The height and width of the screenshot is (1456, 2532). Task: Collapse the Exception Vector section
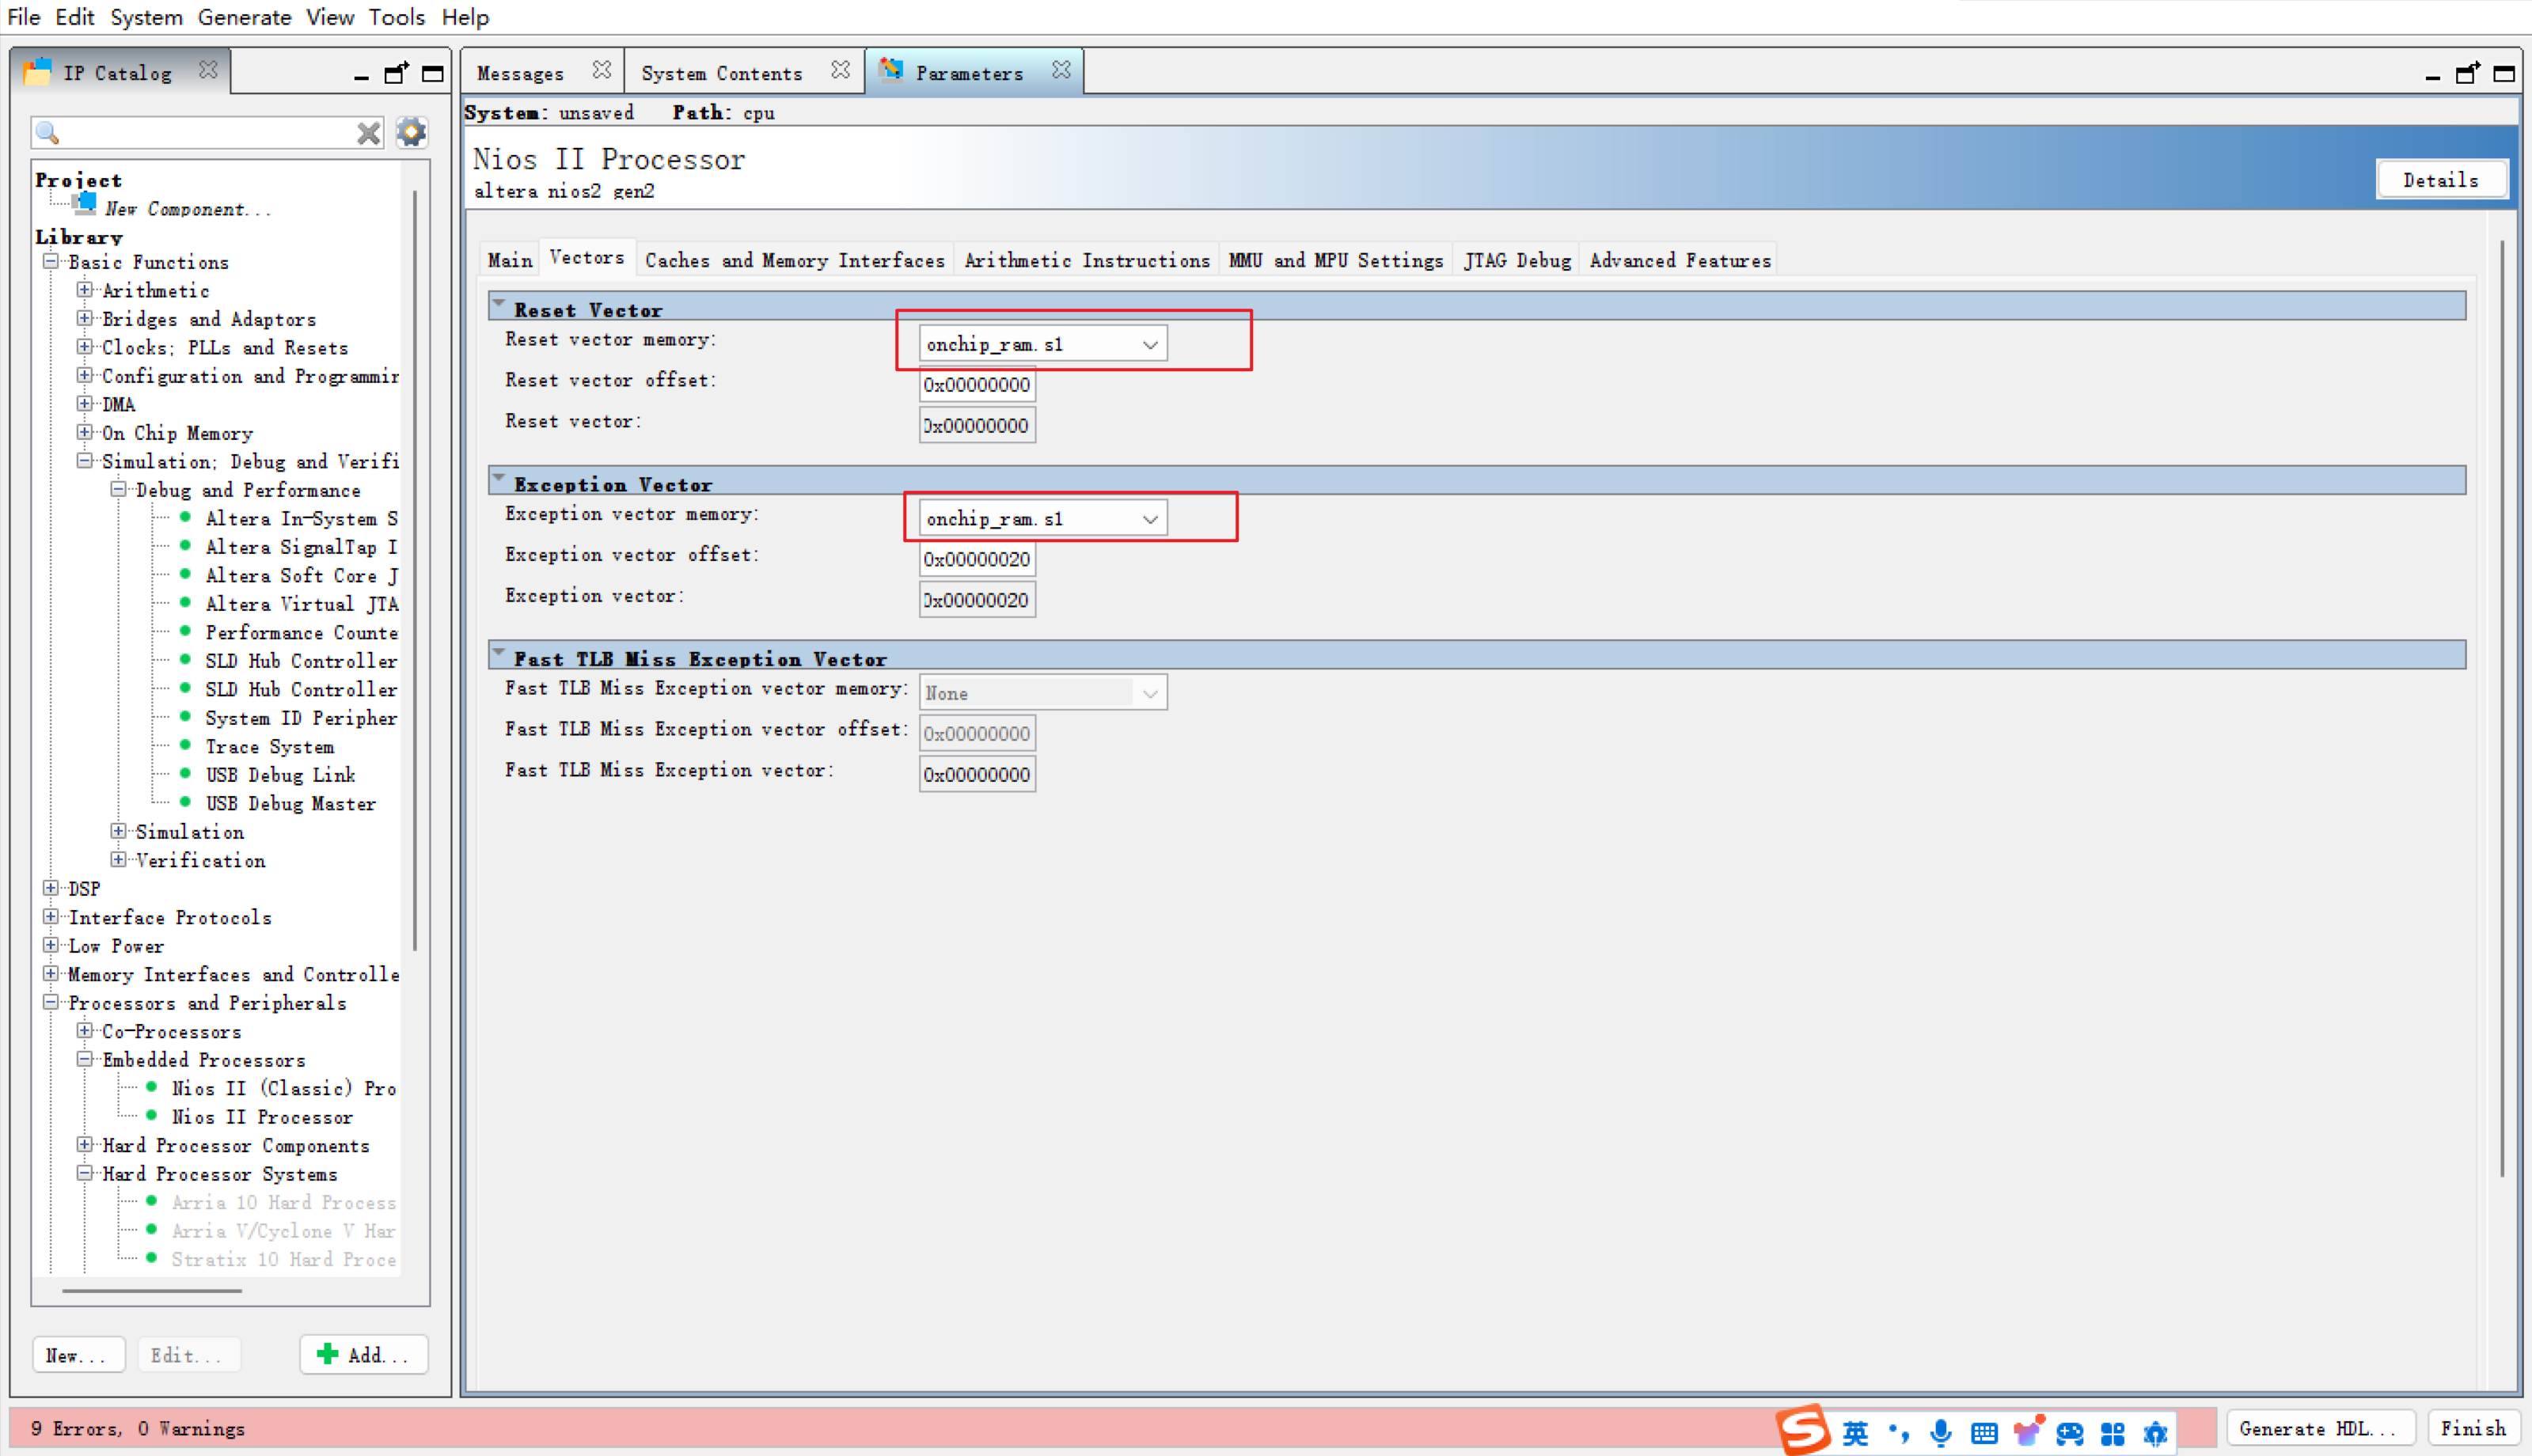click(499, 479)
